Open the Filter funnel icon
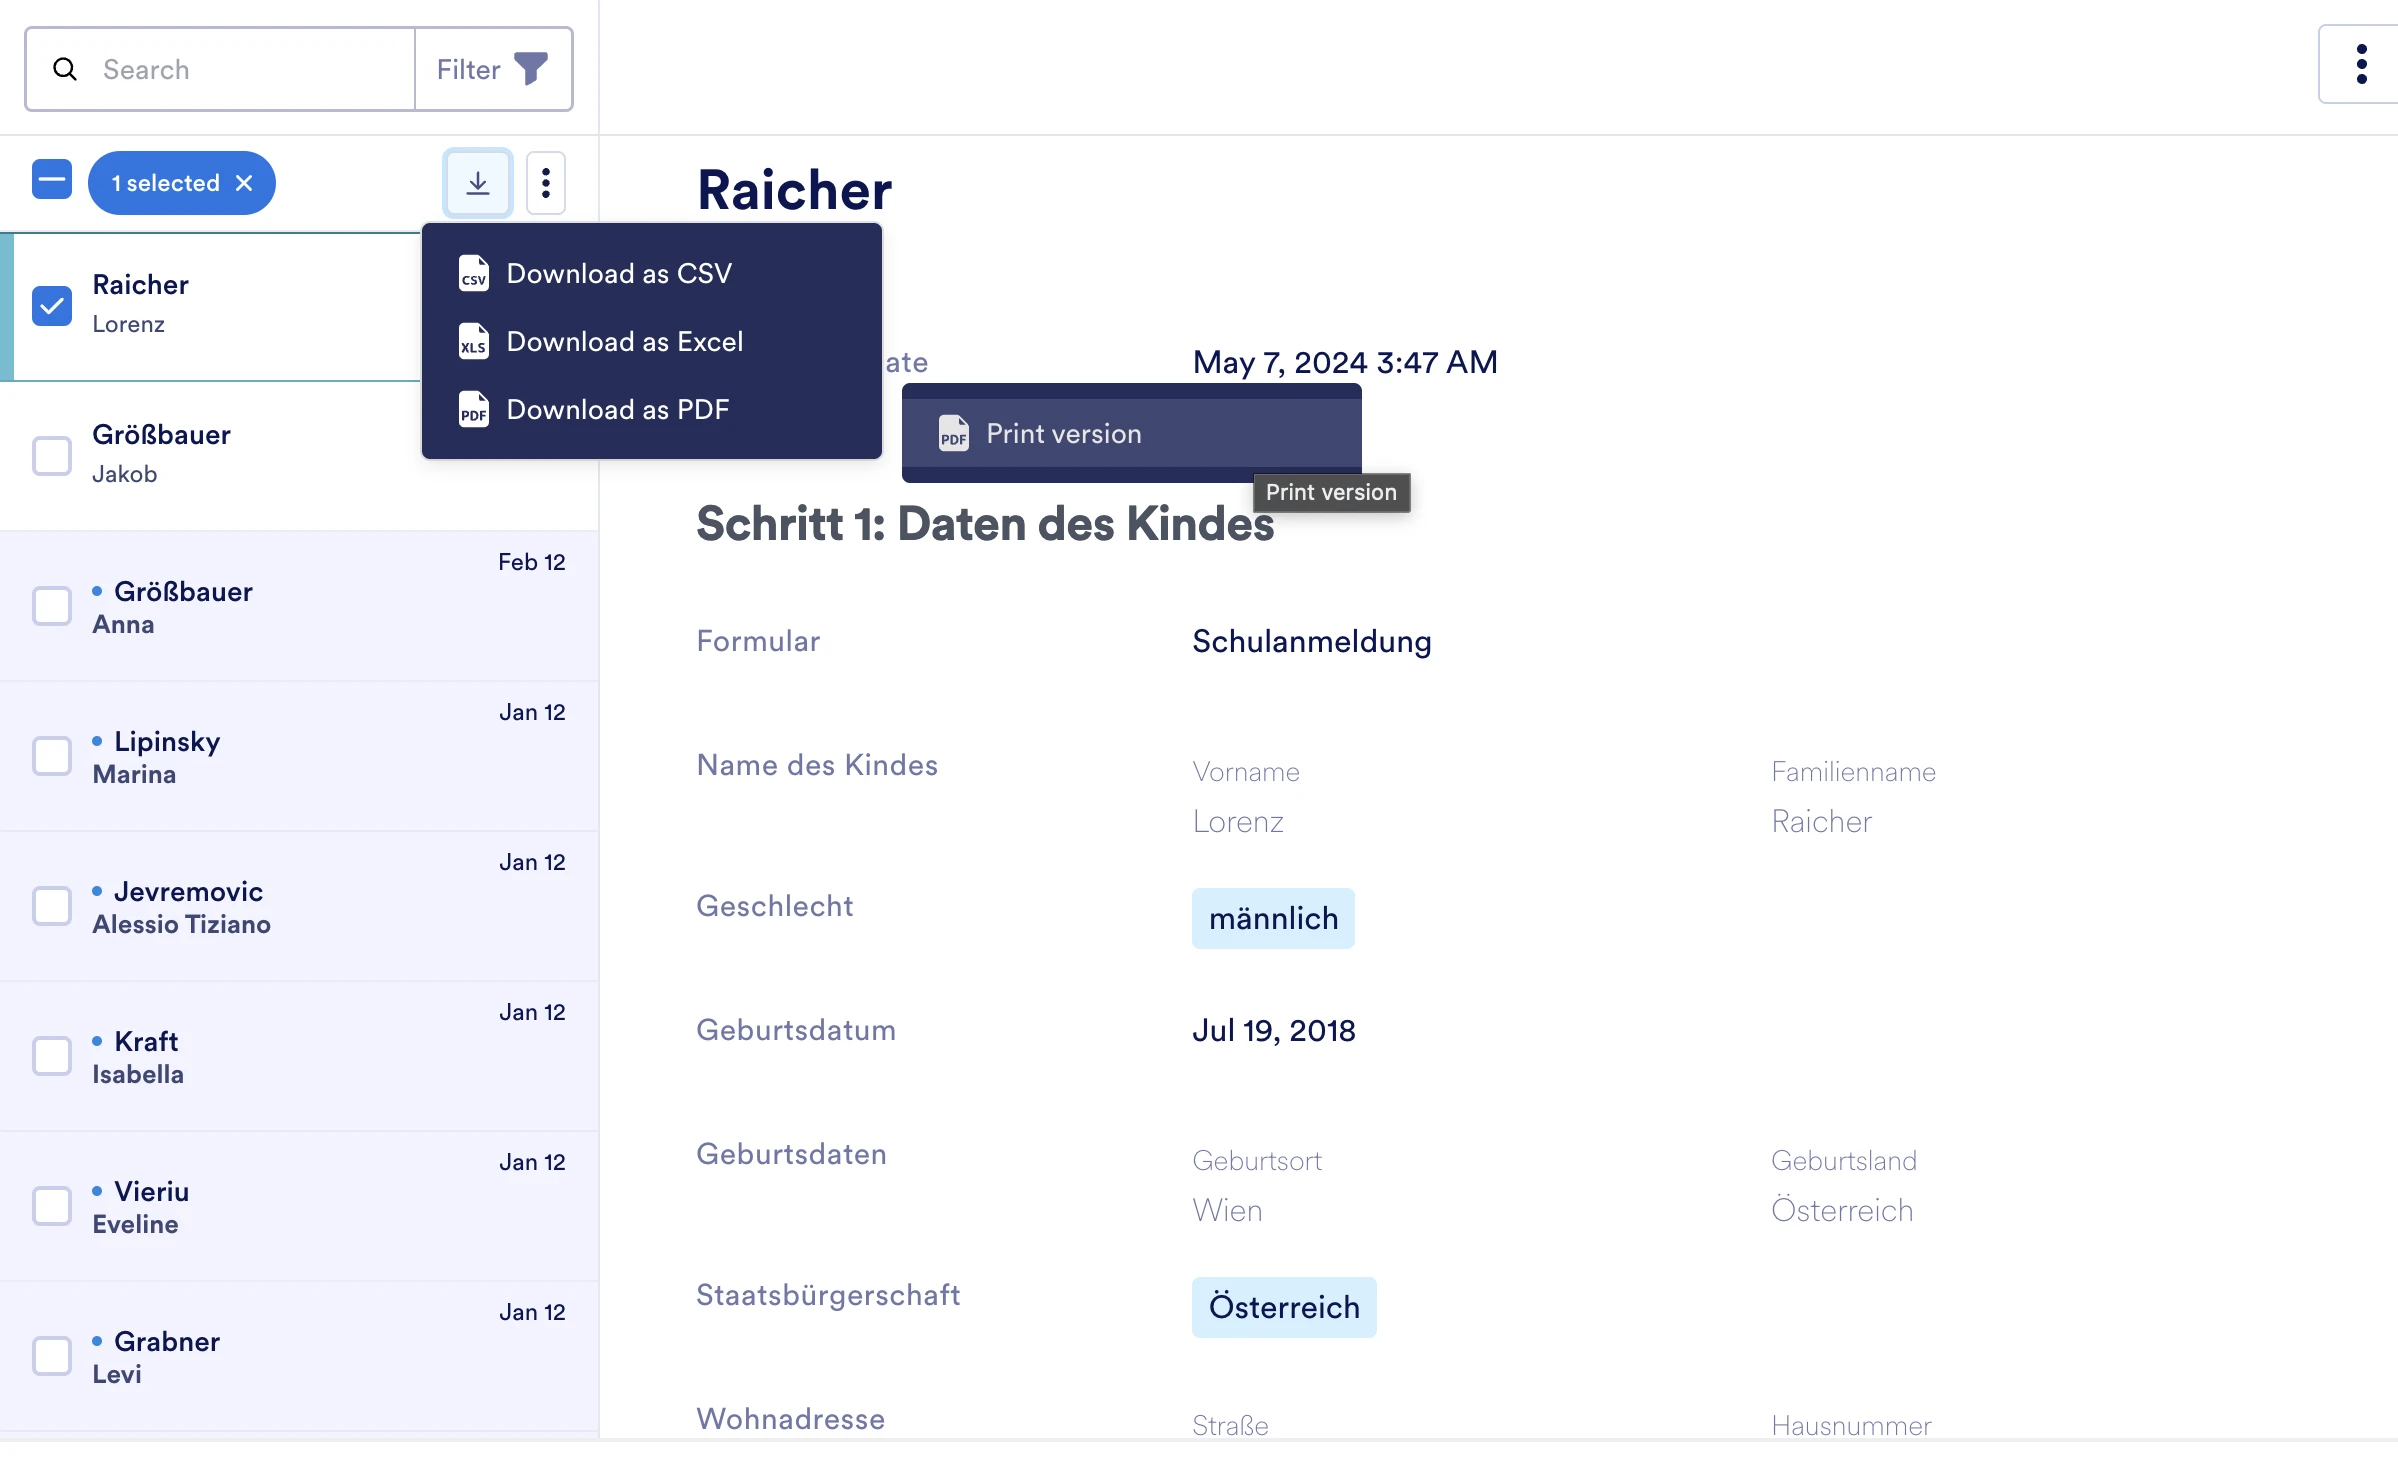 pos(533,67)
